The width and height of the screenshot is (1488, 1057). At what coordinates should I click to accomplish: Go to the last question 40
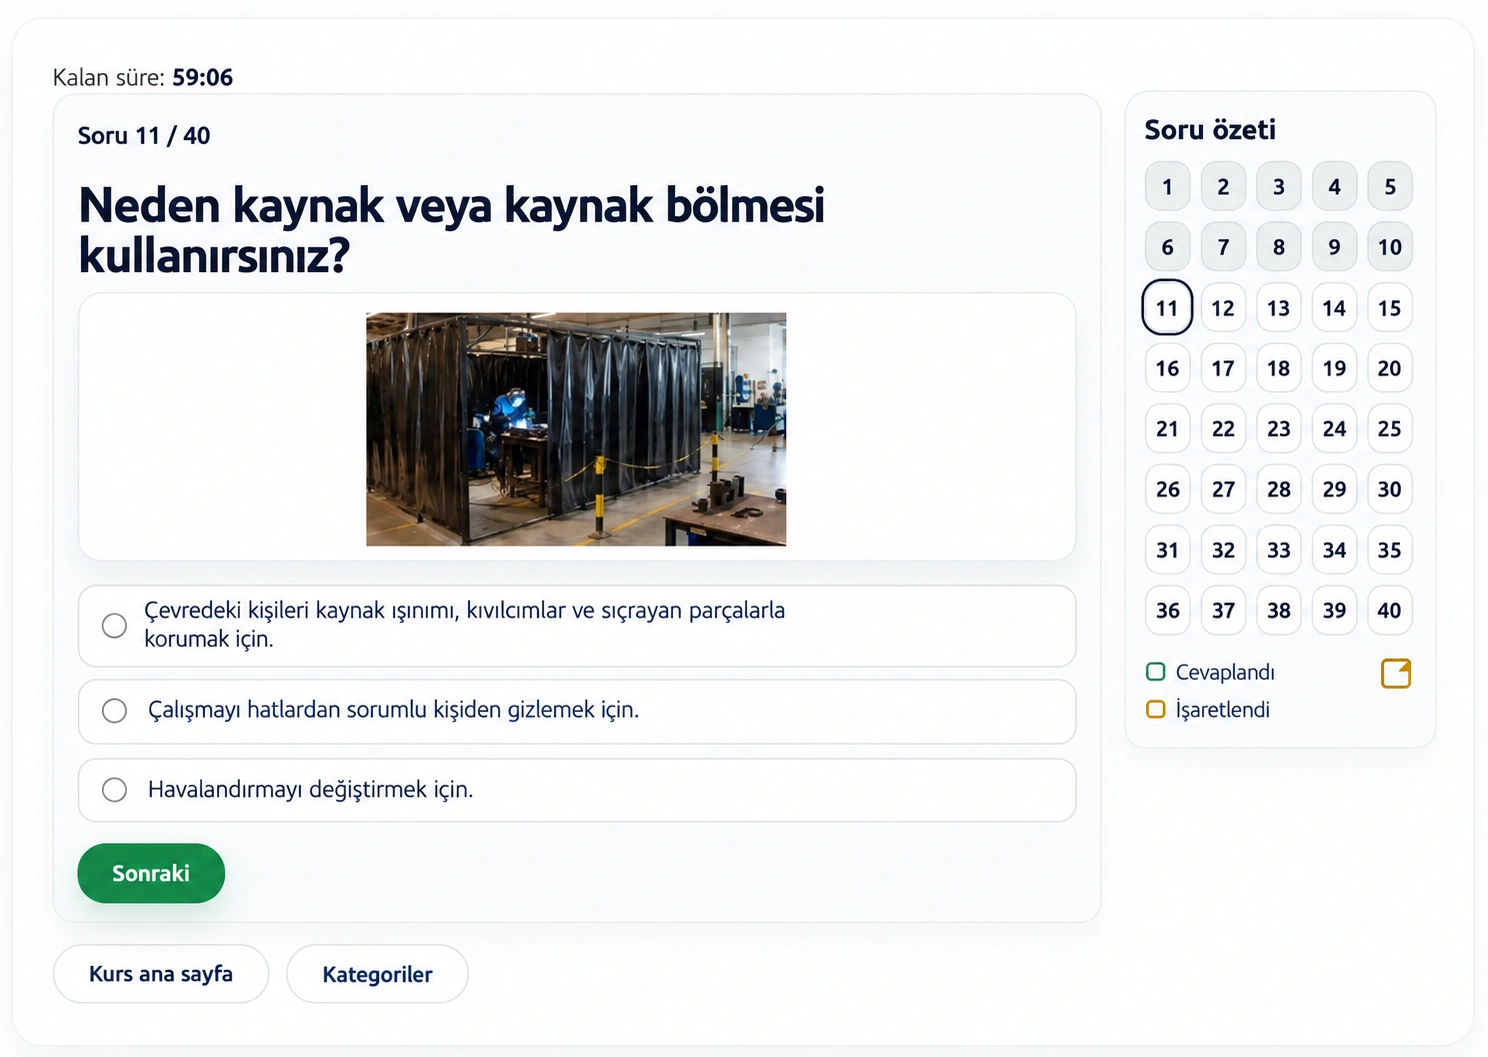pos(1390,610)
